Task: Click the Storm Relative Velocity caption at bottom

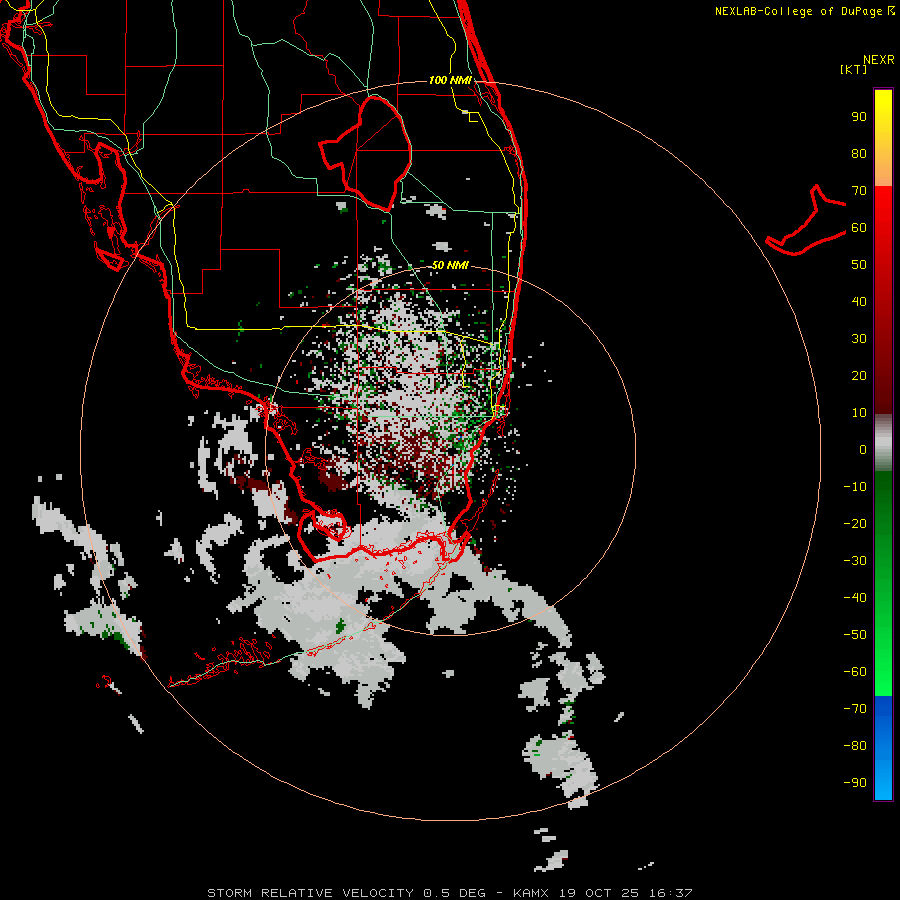Action: click(x=449, y=893)
